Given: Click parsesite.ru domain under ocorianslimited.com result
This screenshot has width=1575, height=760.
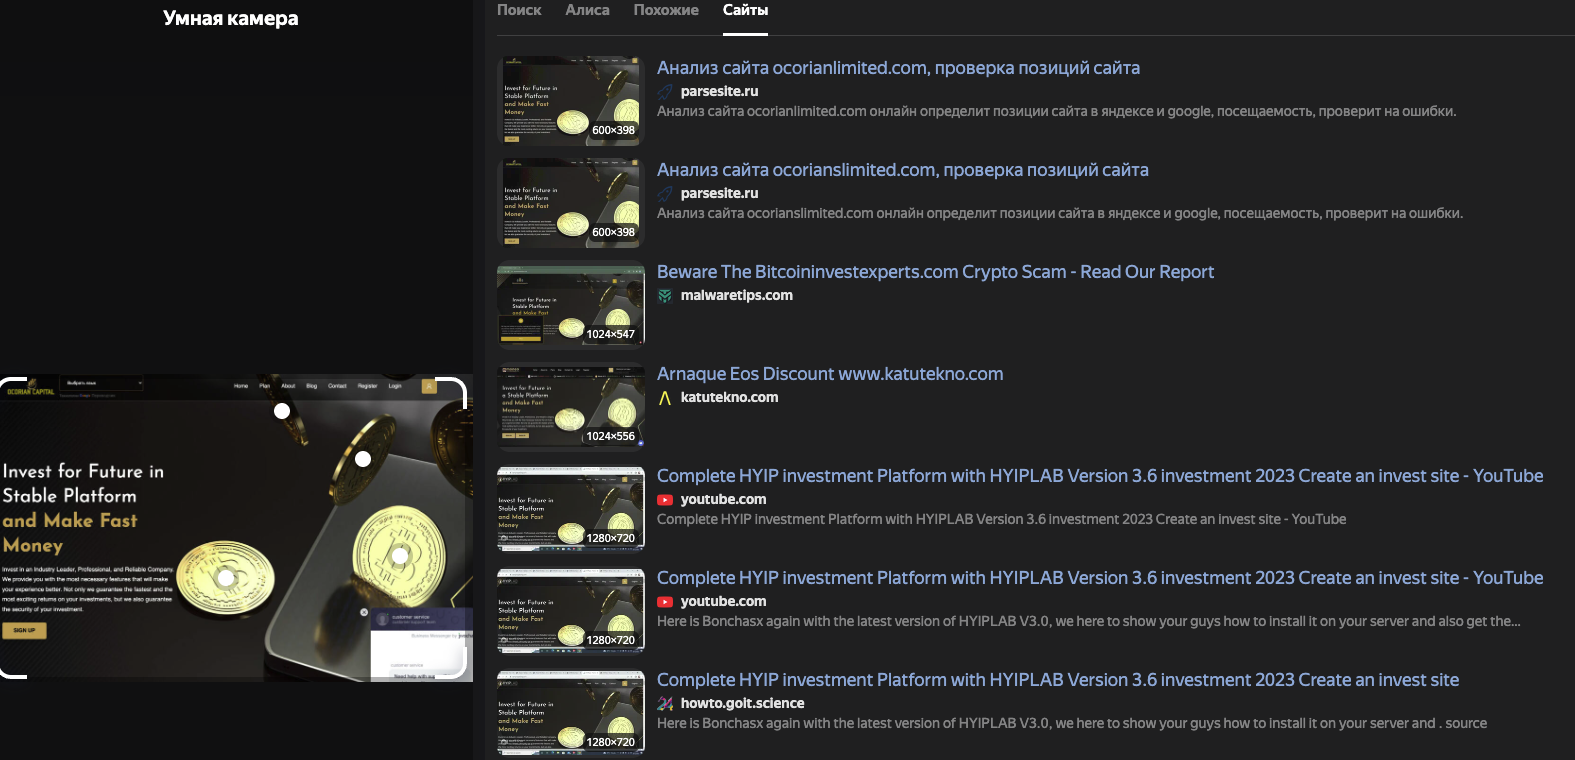Looking at the screenshot, I should click(719, 194).
